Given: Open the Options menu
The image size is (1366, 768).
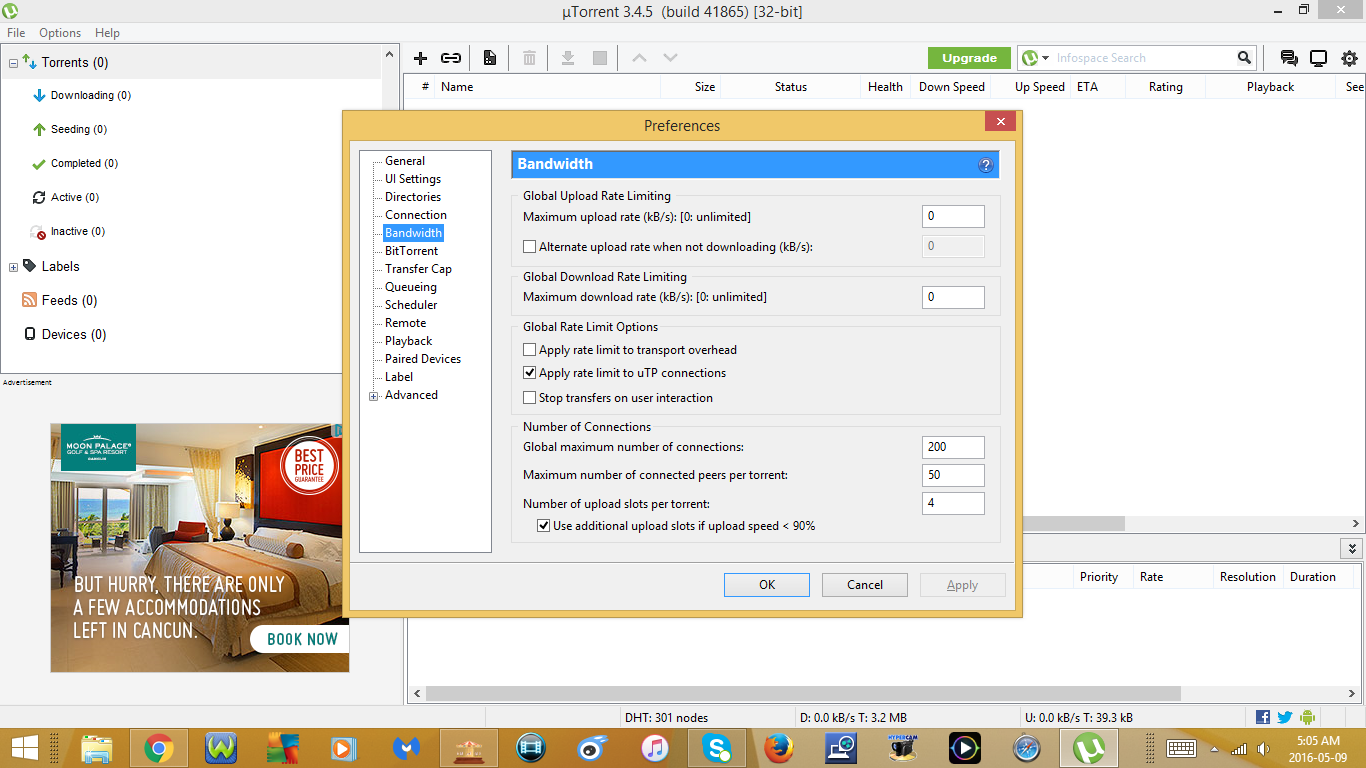Looking at the screenshot, I should 60,33.
